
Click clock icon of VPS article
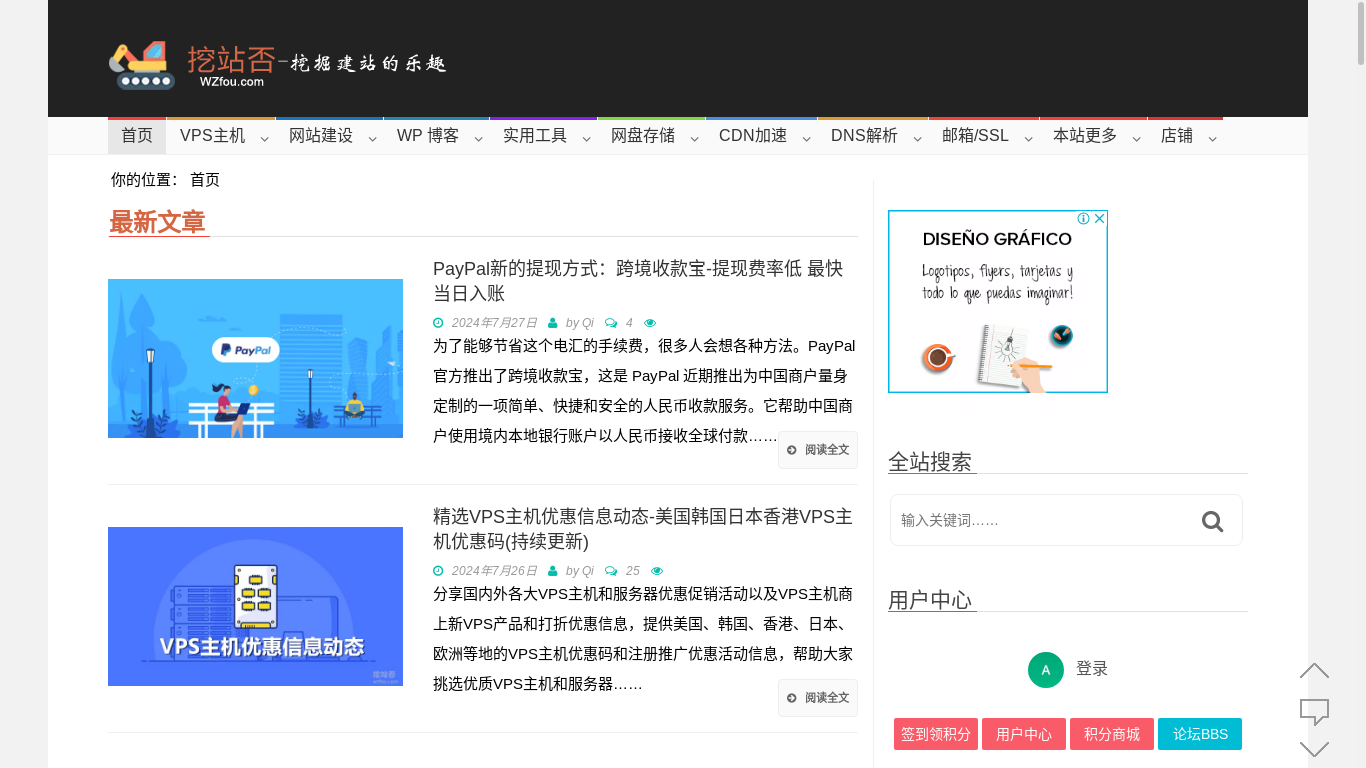tap(438, 571)
